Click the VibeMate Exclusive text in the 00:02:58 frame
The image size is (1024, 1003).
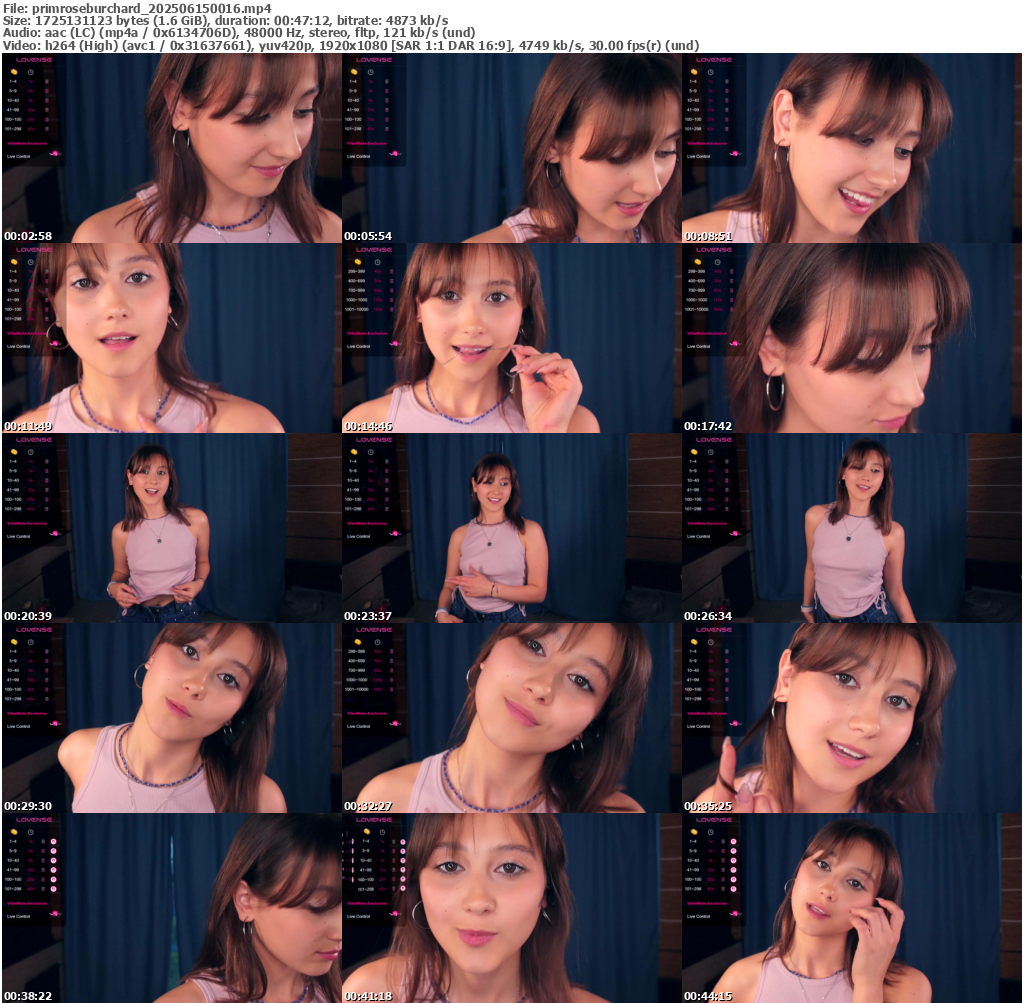(25, 143)
